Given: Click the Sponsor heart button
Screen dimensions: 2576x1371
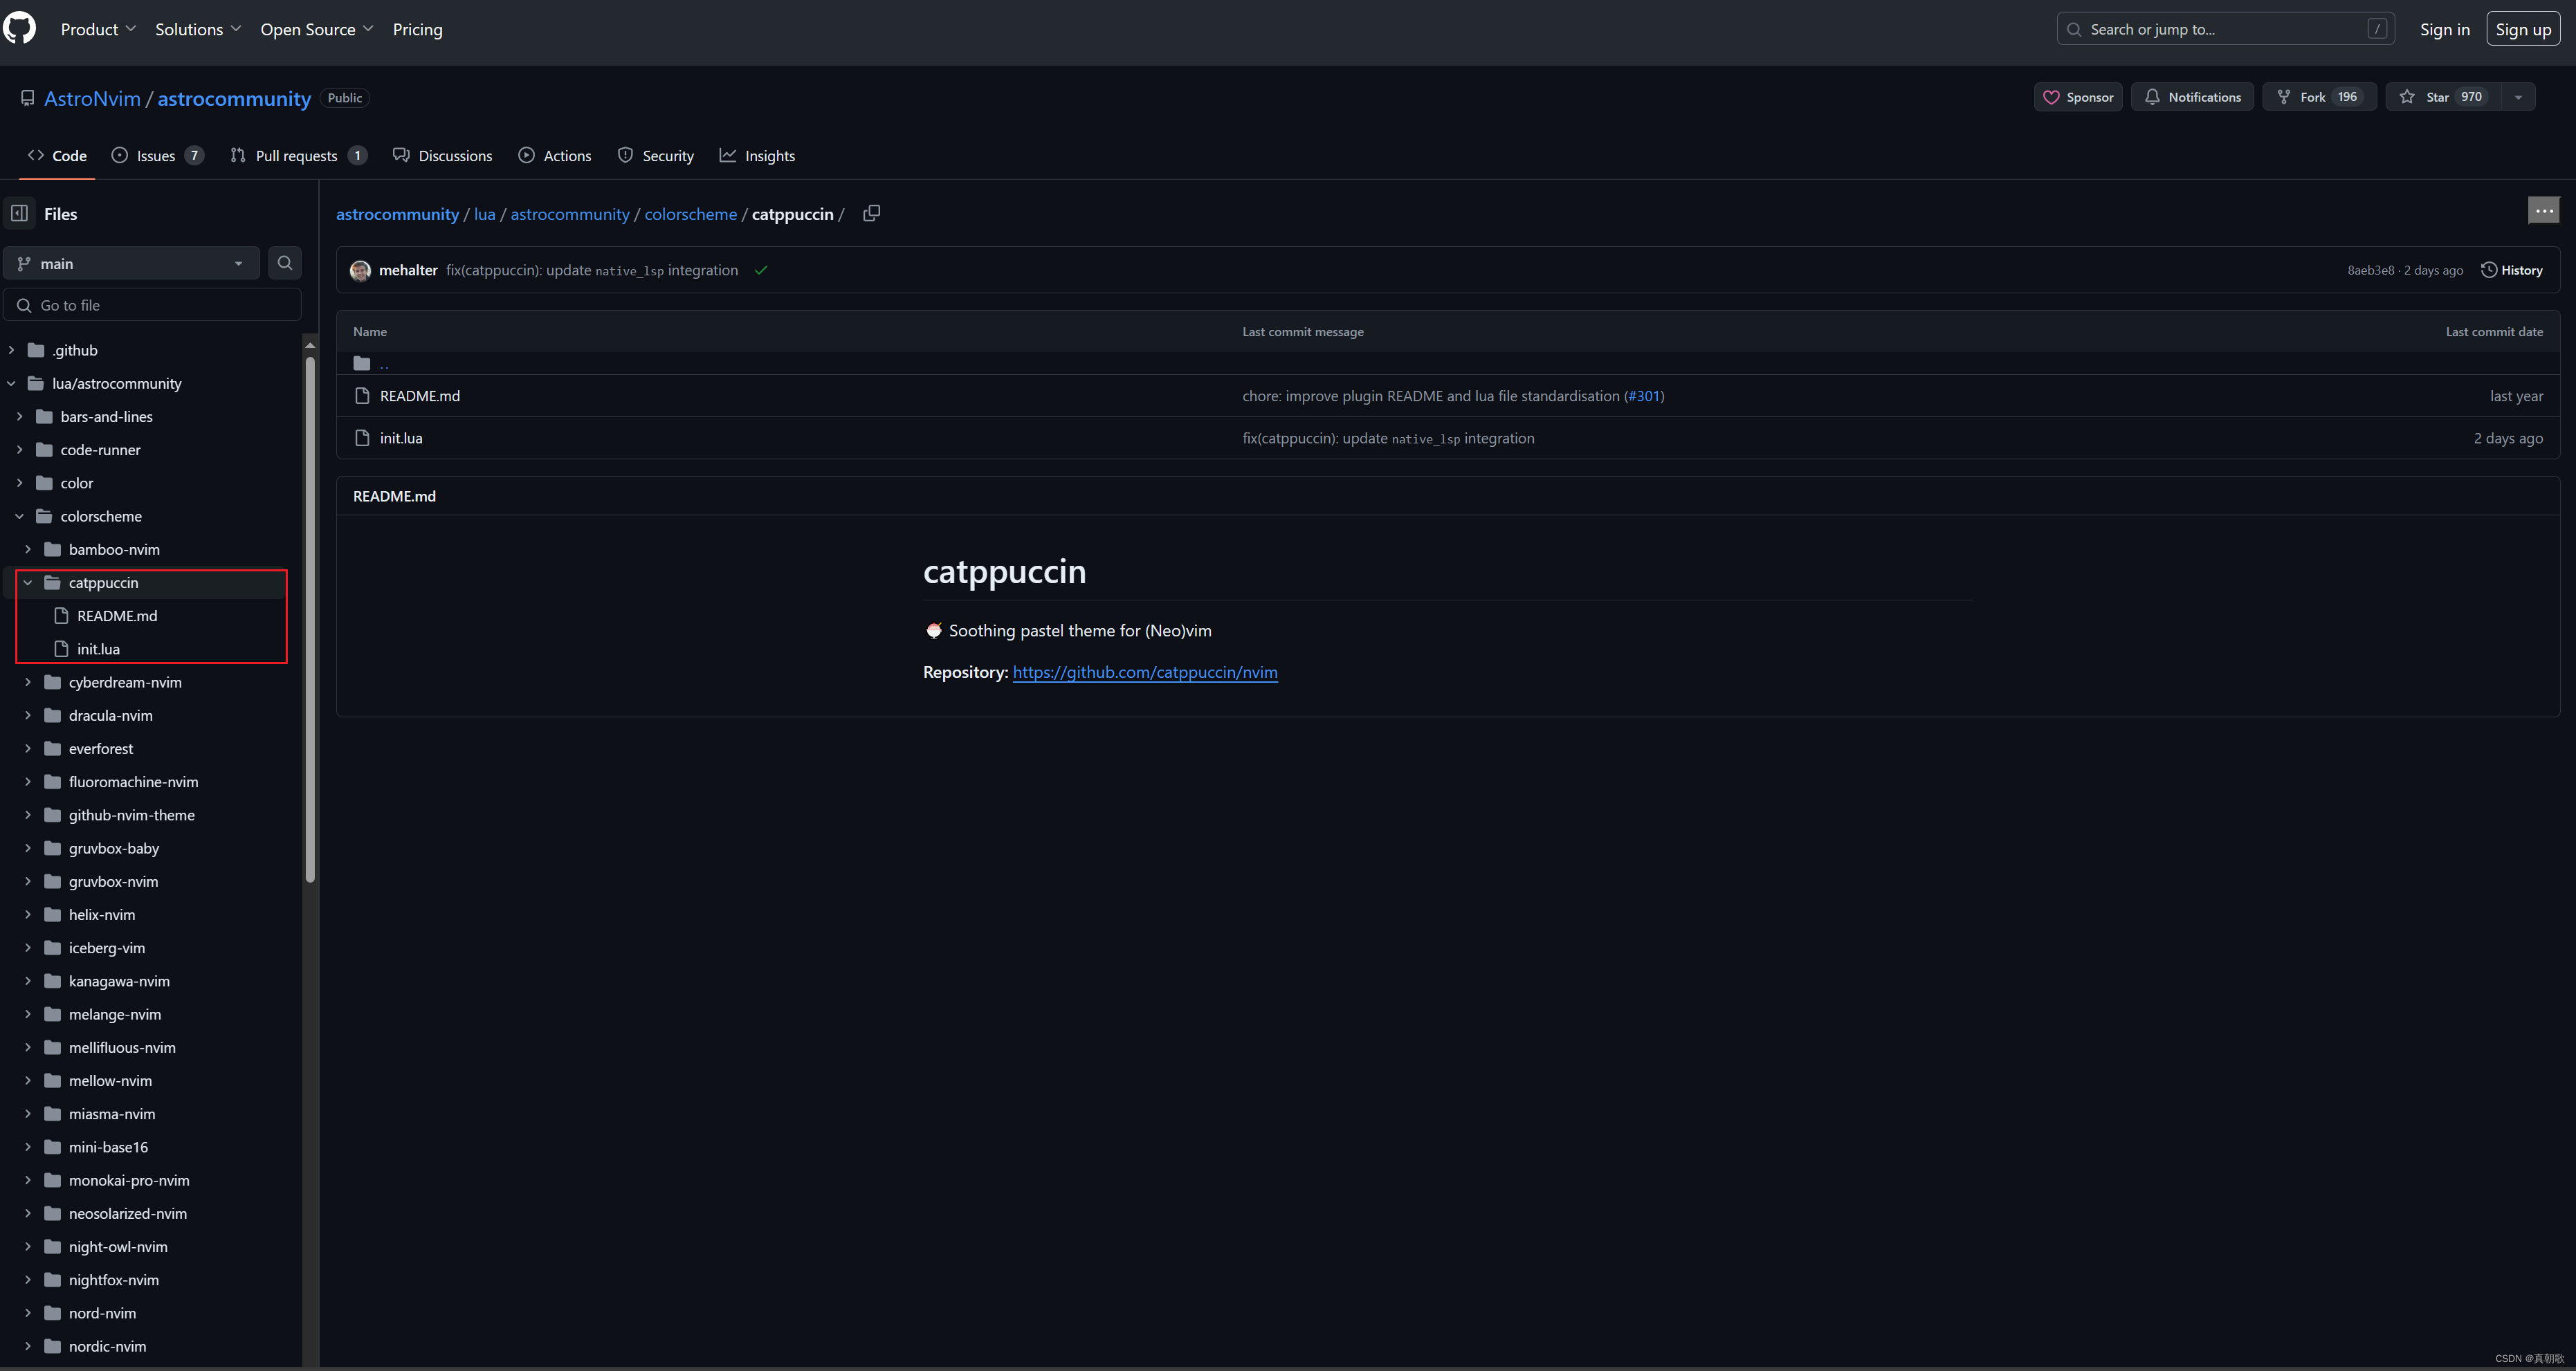Looking at the screenshot, I should (2077, 97).
